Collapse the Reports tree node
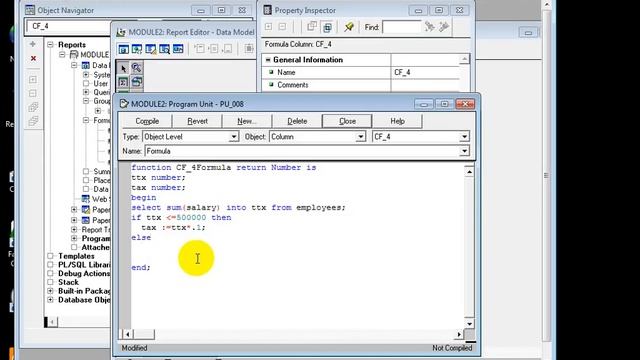This screenshot has height=360, width=640. click(50, 44)
